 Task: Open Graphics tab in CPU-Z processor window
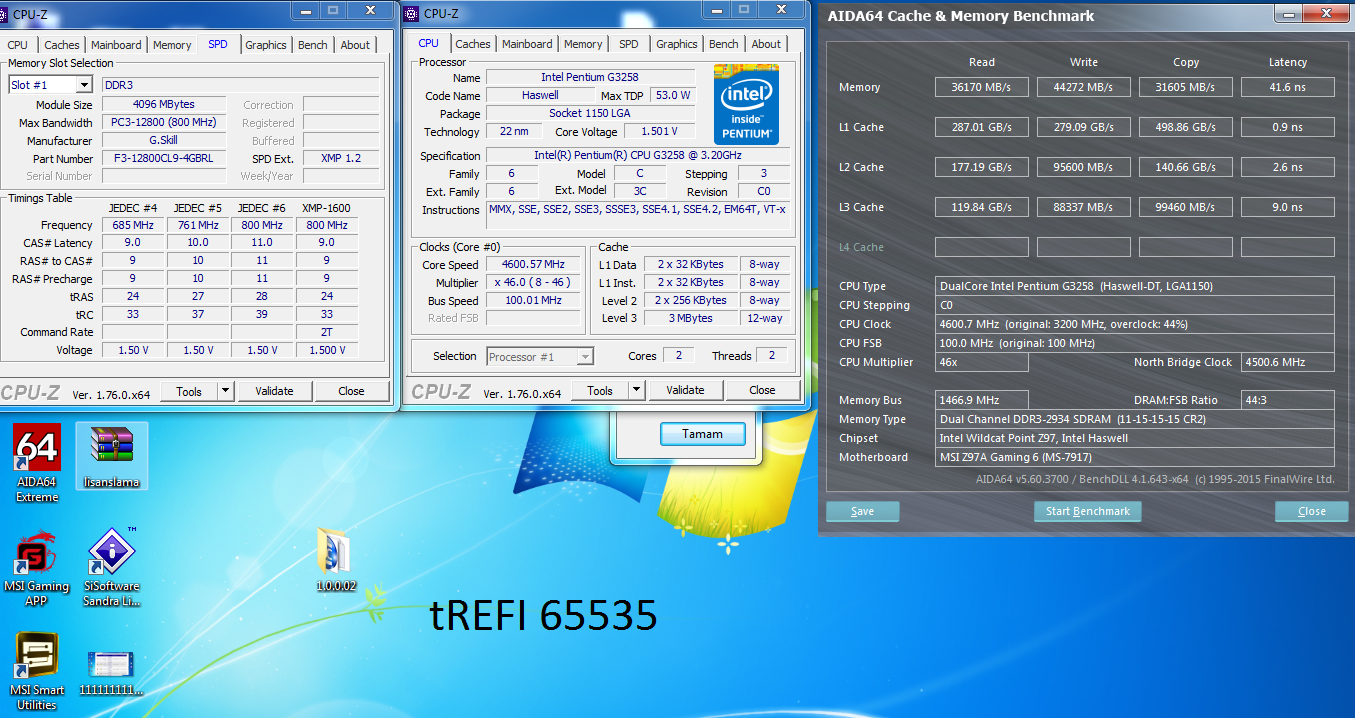coord(677,44)
